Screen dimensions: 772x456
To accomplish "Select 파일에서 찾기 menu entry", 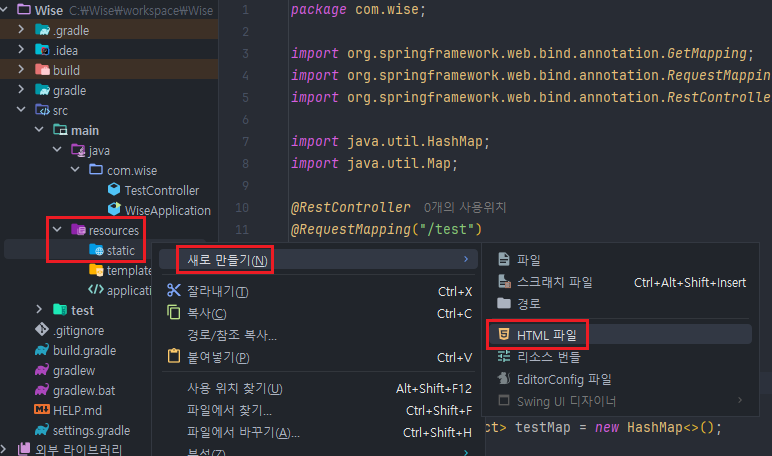I will [318, 410].
